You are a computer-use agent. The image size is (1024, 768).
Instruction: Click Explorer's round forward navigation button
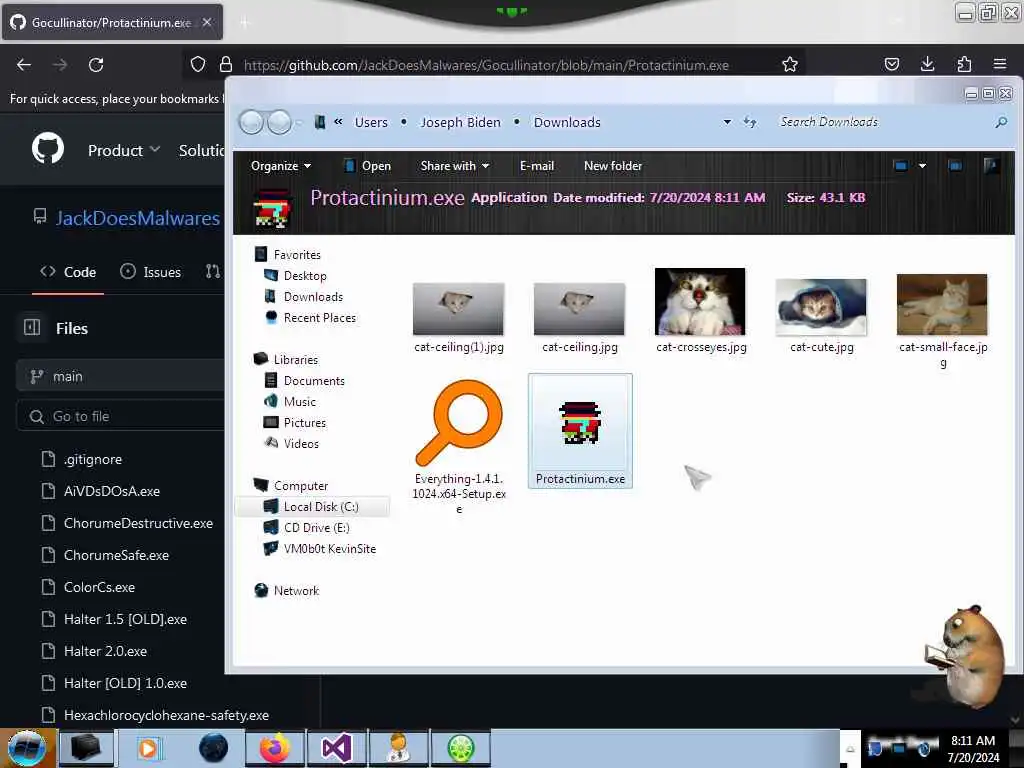coord(280,121)
